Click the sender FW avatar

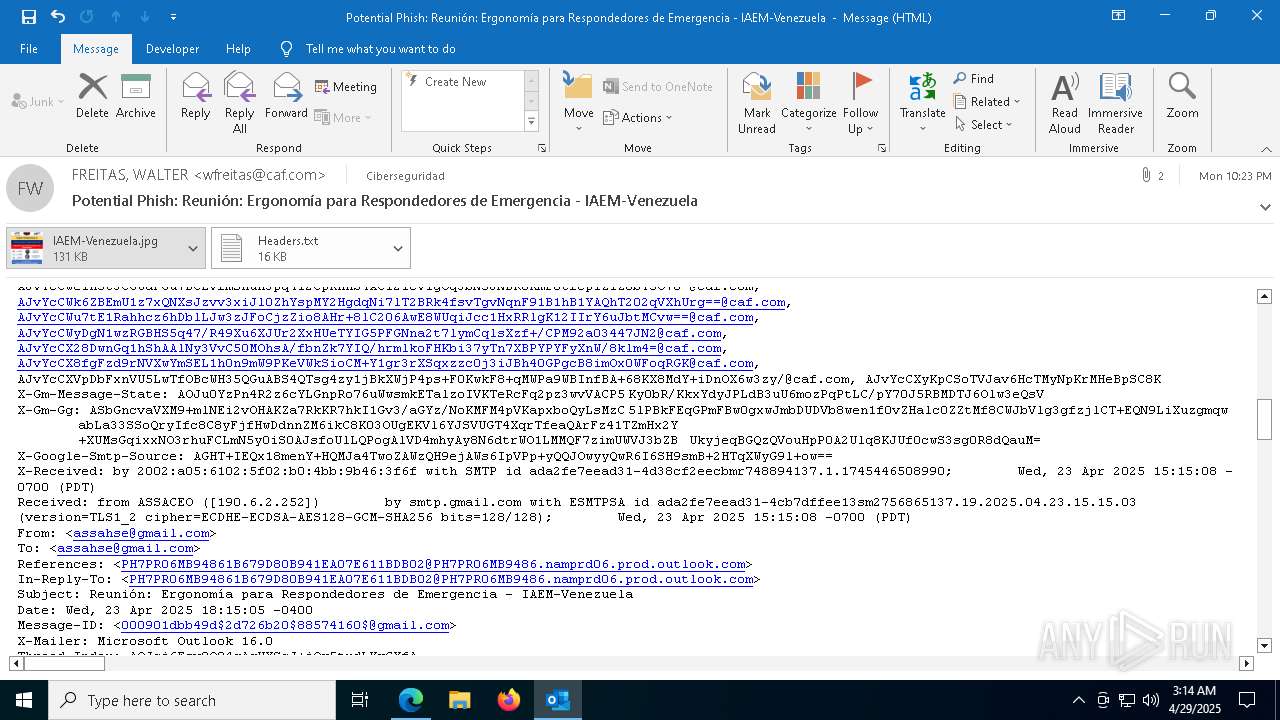pos(30,188)
